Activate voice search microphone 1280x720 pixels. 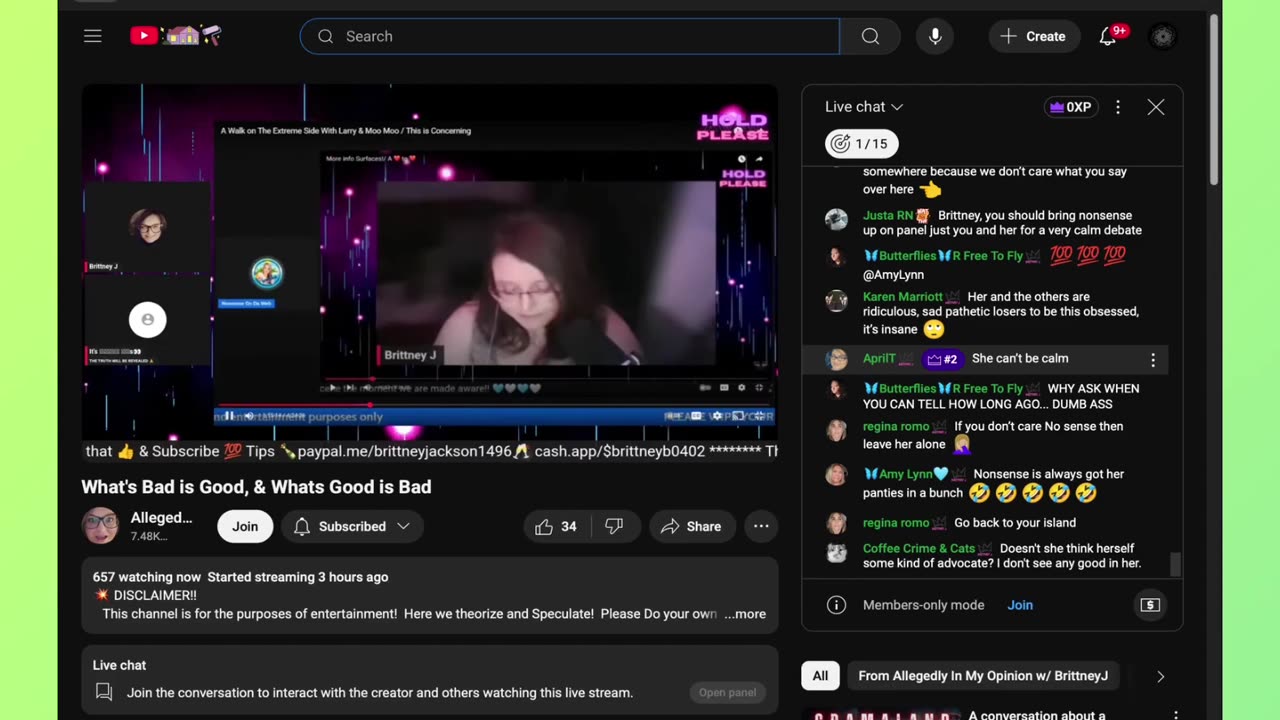click(x=935, y=36)
